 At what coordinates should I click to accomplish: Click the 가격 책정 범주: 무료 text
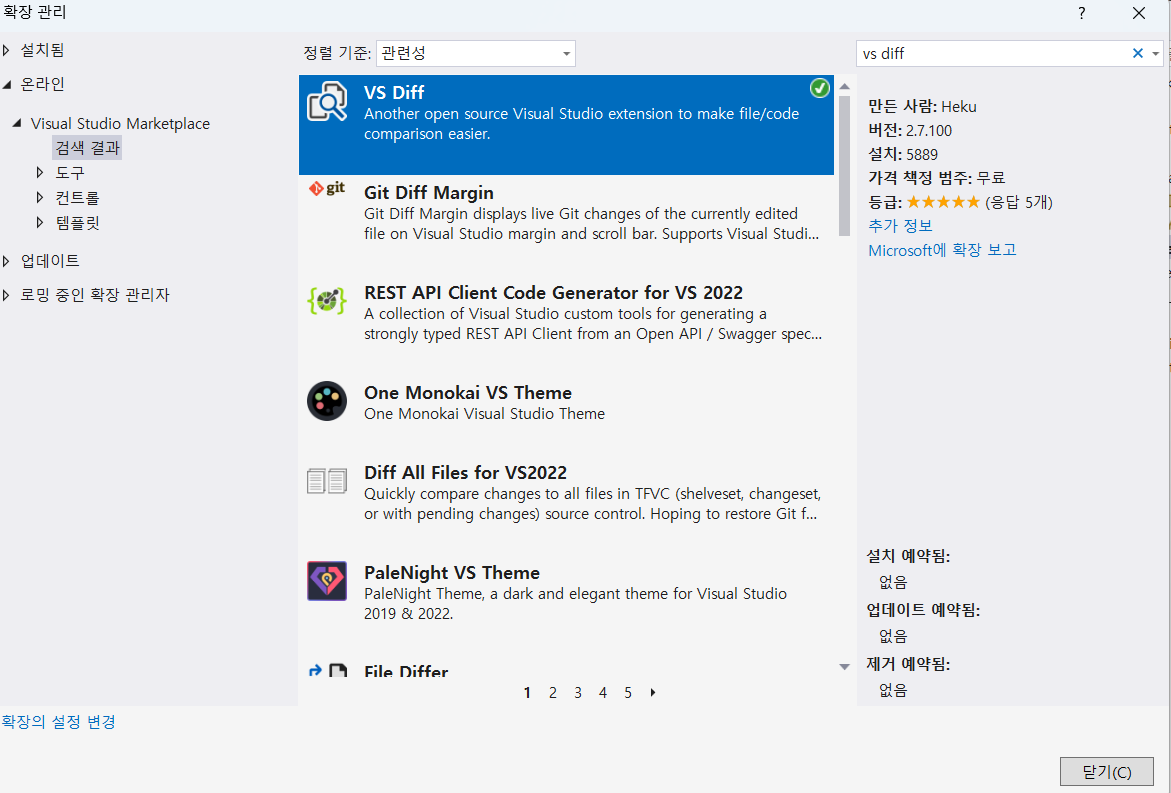point(937,178)
